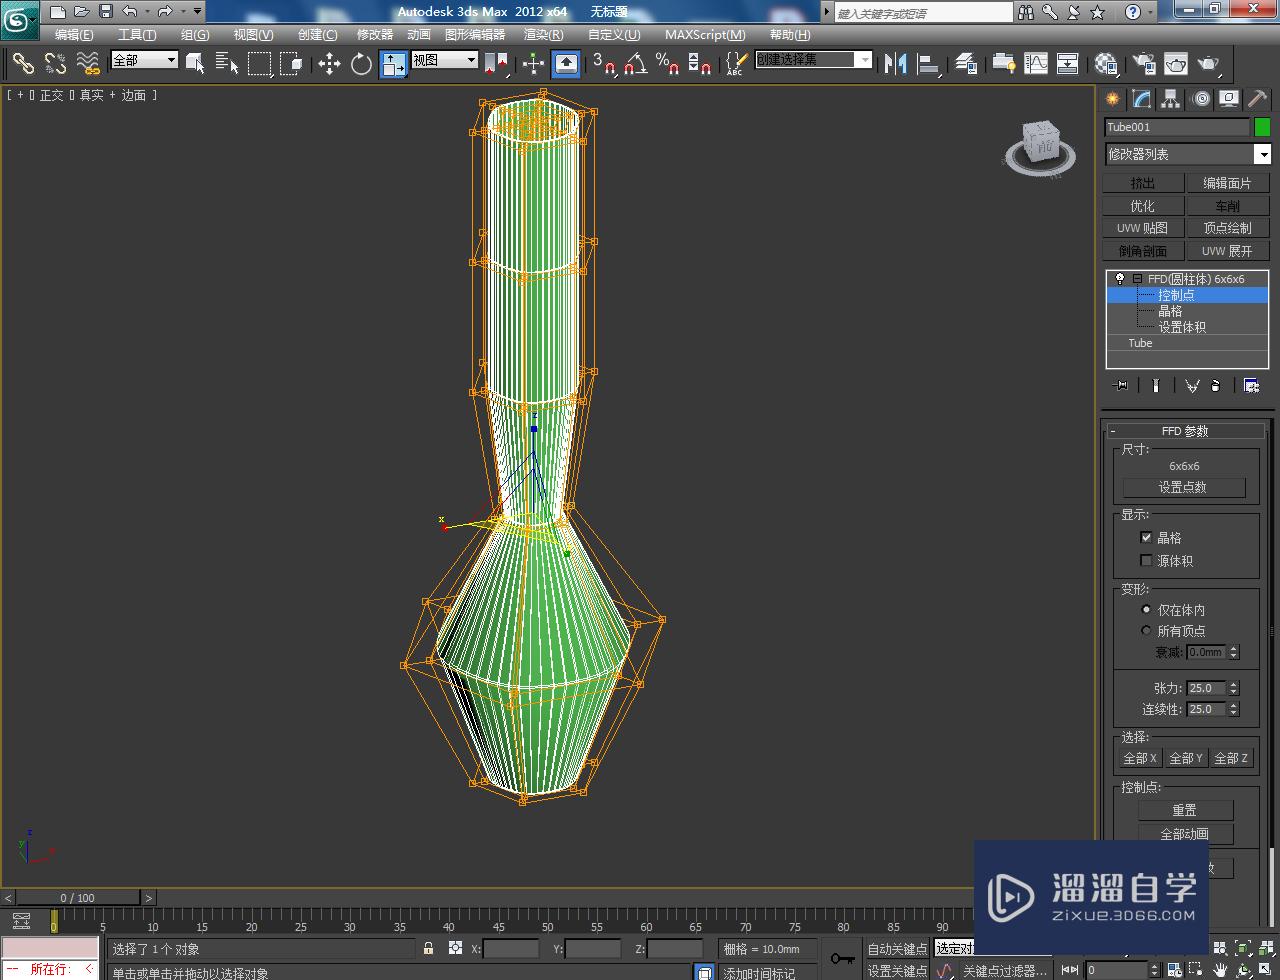Toggle the selection lock padlock icon
This screenshot has width=1280, height=980.
click(x=429, y=948)
